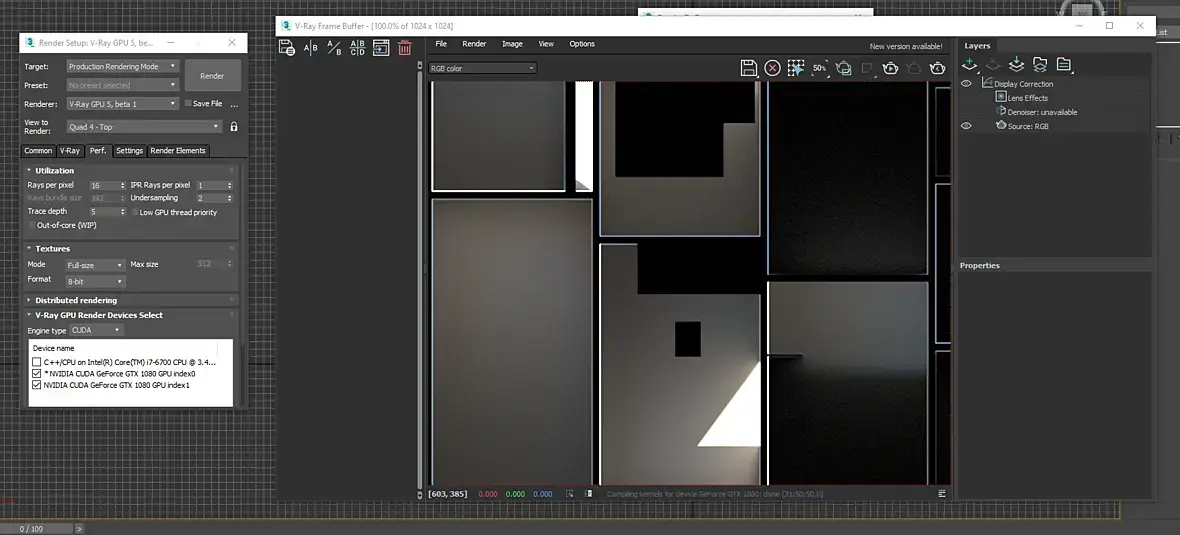
Task: Select the Layers panel tab
Action: pos(977,45)
